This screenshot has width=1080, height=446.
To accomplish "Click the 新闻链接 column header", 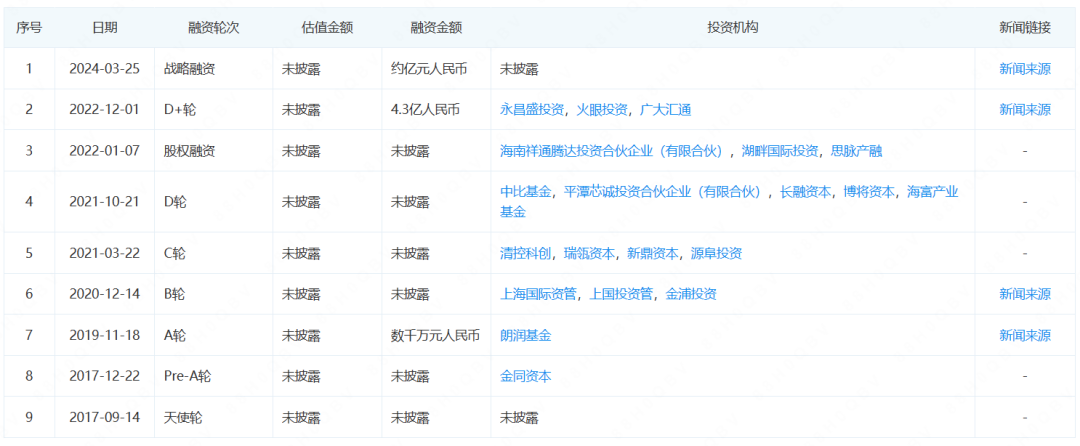I will point(1025,28).
